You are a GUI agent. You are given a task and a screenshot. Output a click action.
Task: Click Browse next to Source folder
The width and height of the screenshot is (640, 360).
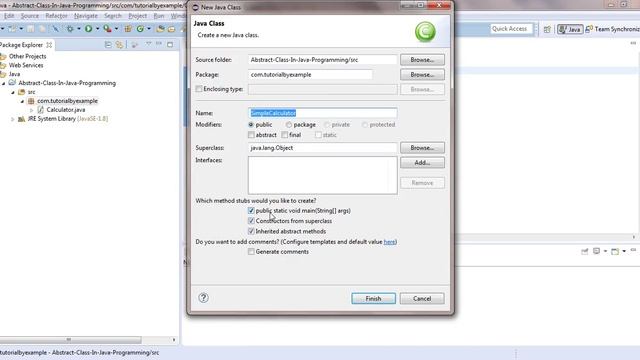click(422, 60)
